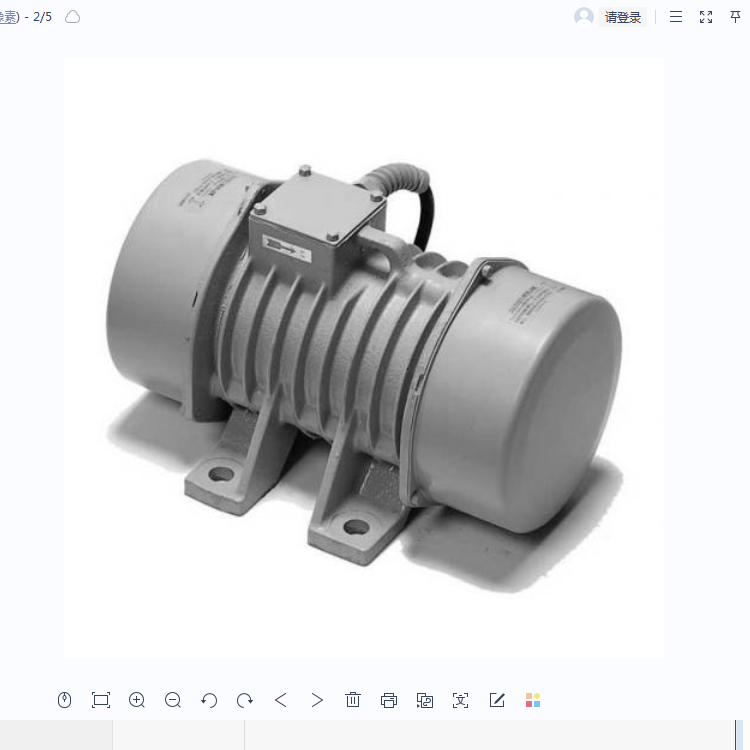
Task: Delete the current image
Action: [353, 700]
